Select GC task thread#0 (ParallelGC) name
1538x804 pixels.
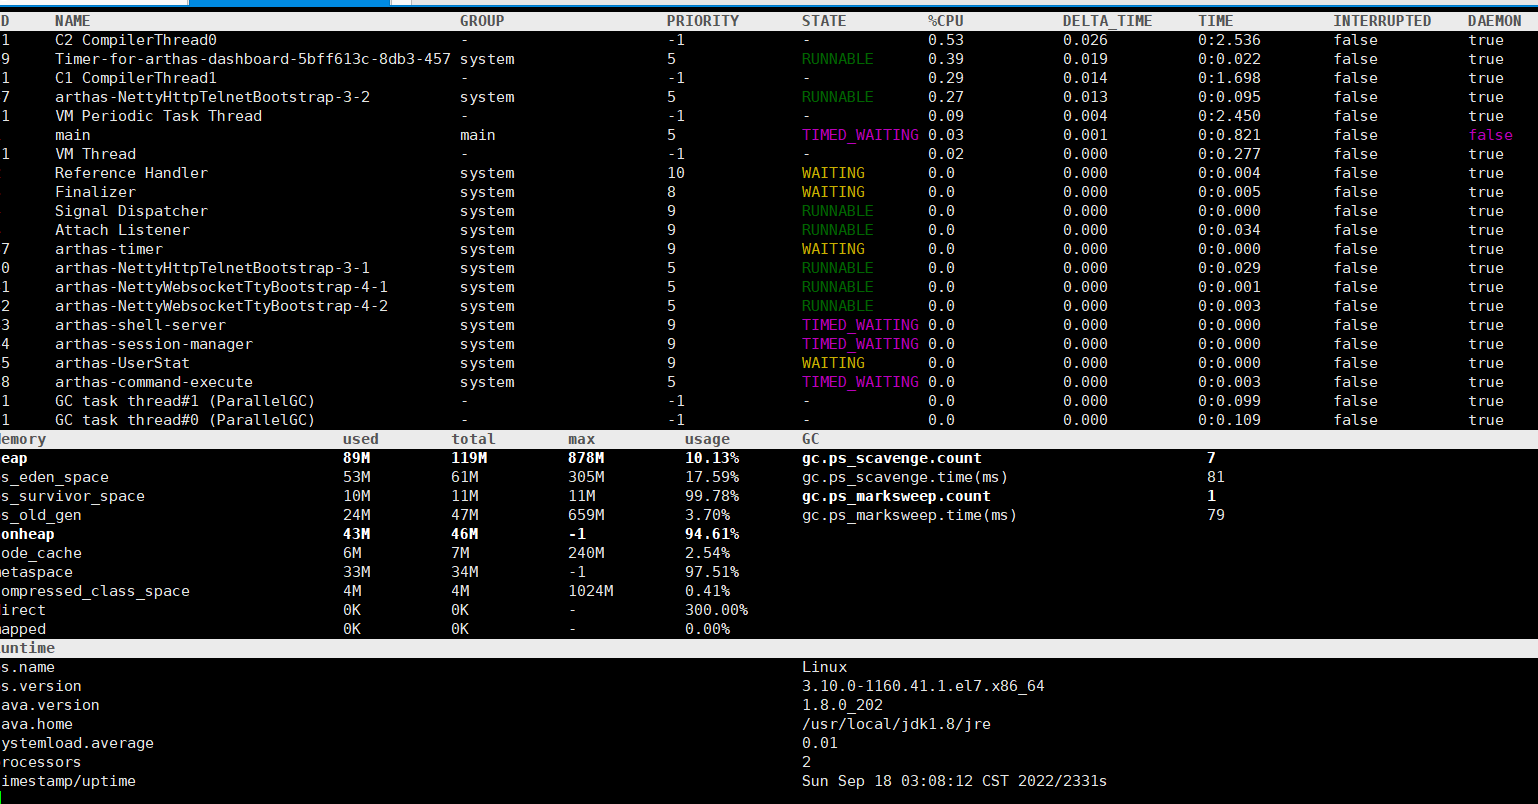point(185,420)
